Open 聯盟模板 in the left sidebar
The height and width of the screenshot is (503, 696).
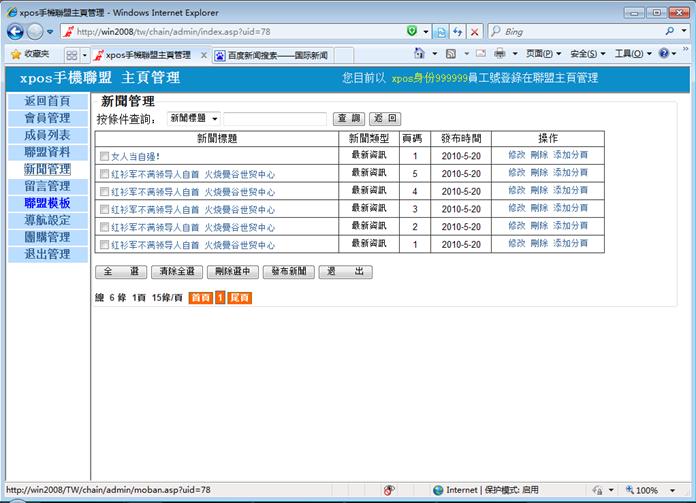pos(47,203)
